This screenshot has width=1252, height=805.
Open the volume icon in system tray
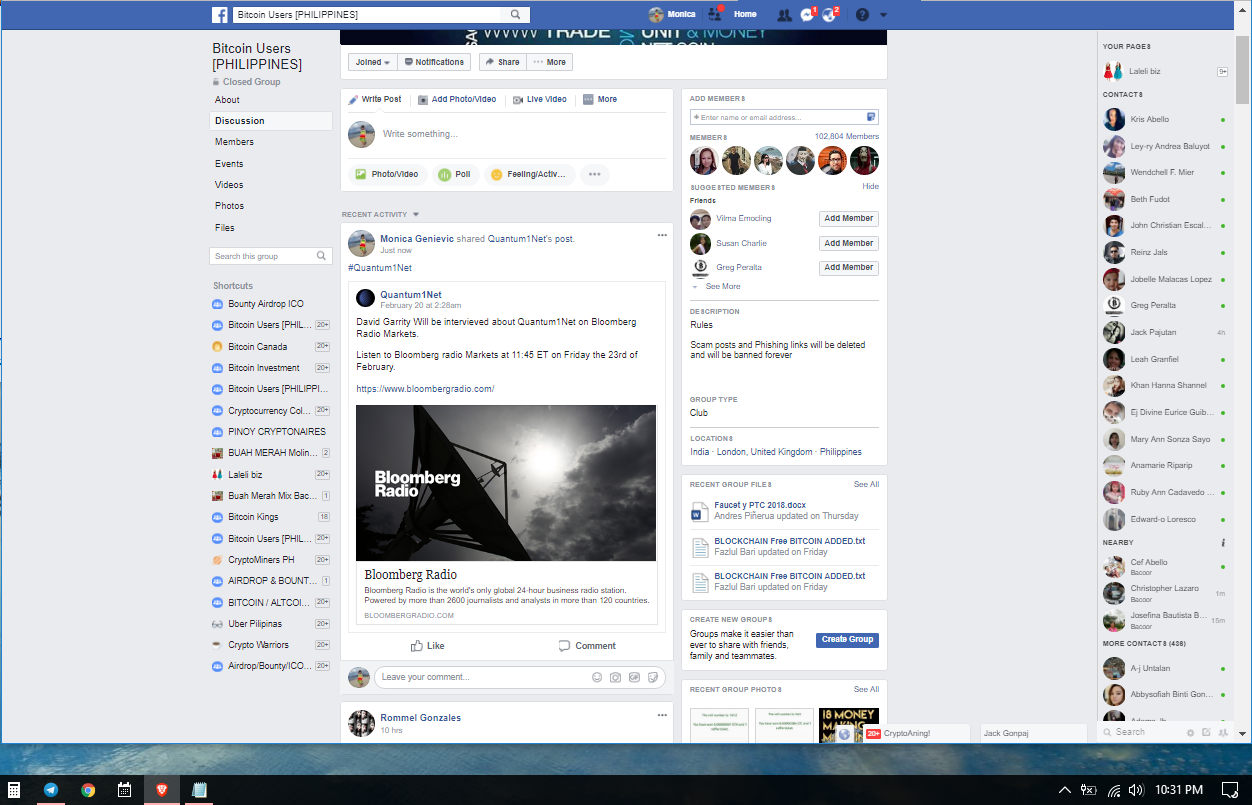1135,790
